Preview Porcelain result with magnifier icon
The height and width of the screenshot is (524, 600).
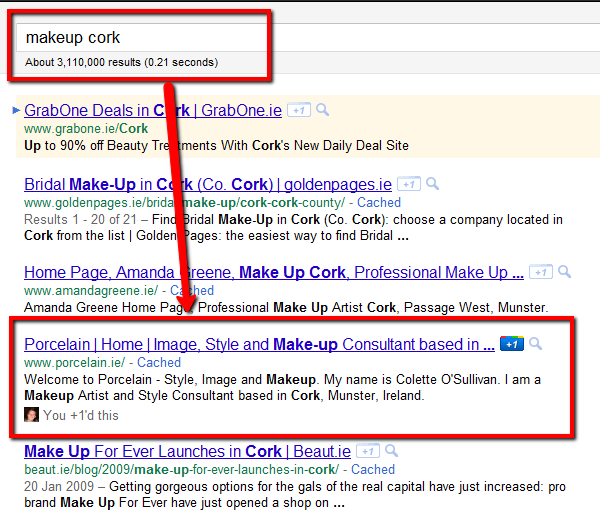pyautogui.click(x=535, y=344)
